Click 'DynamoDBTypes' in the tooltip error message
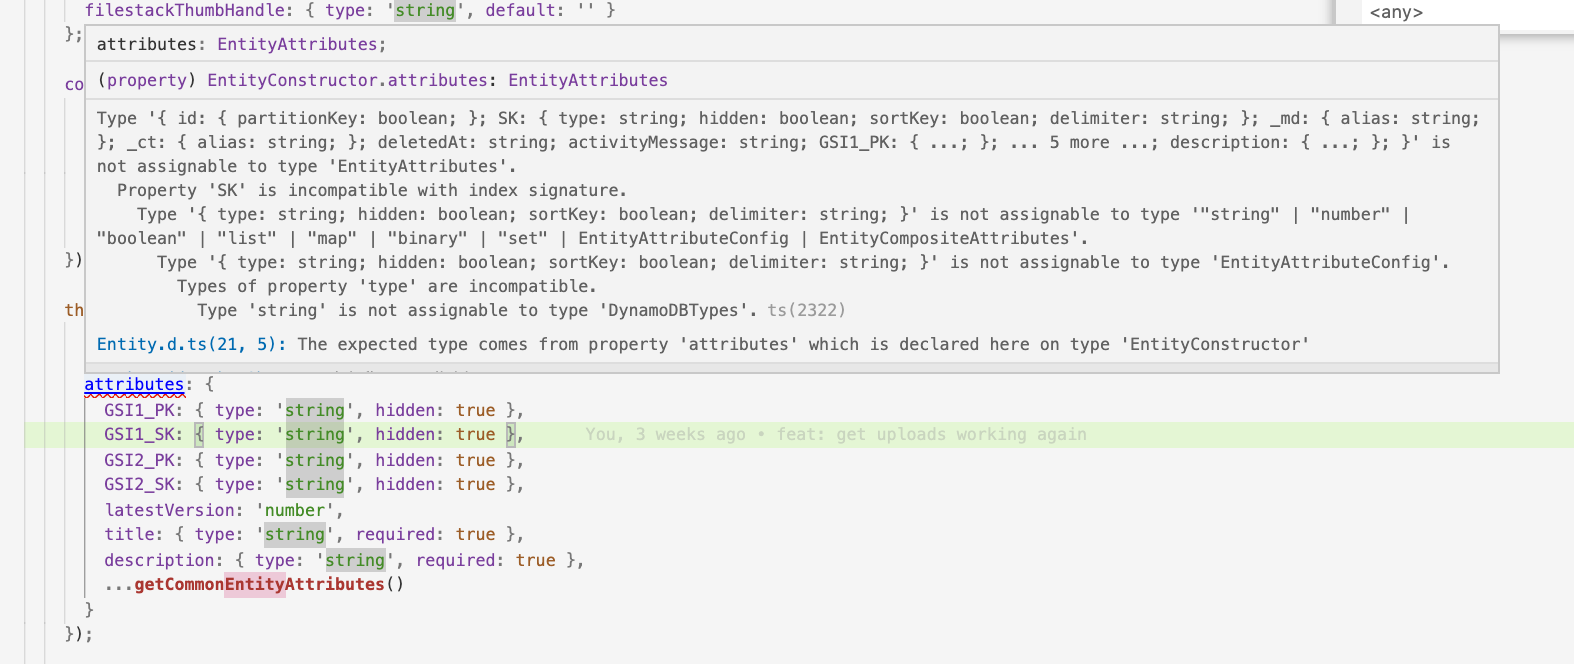 (673, 310)
